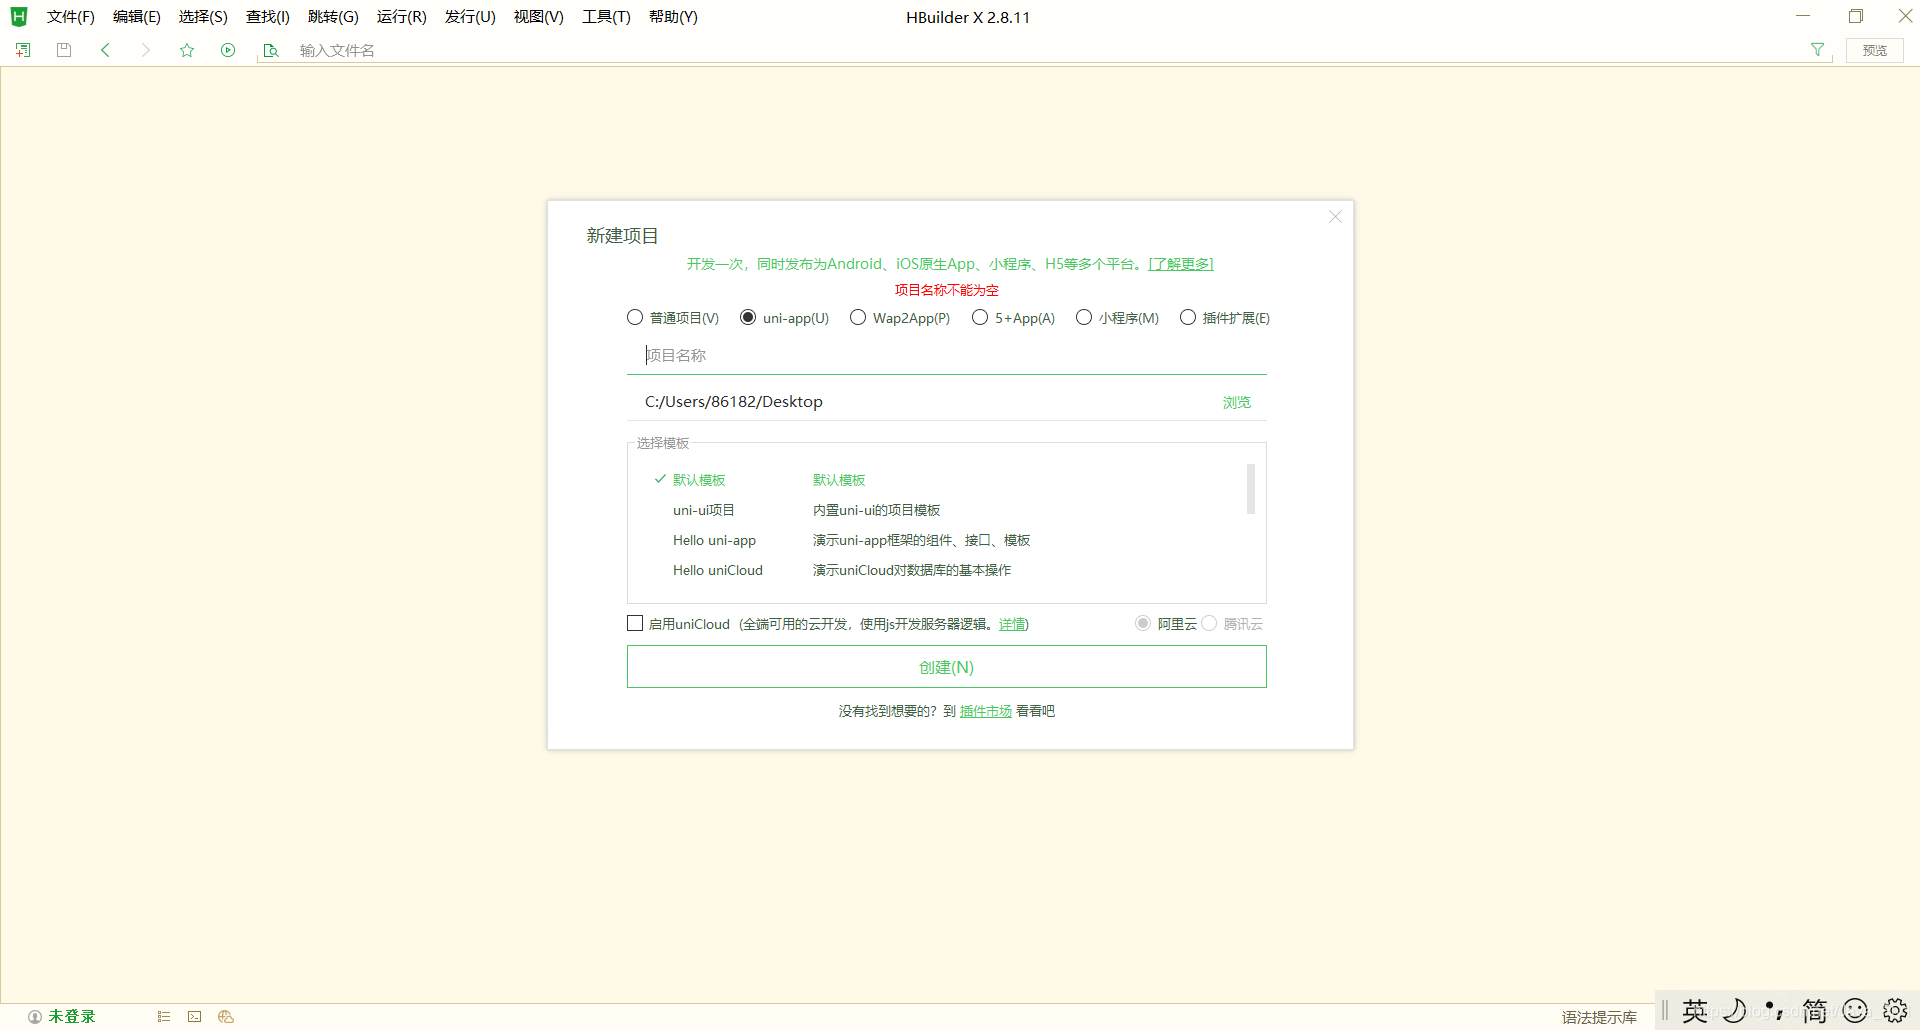Click the new file icon
The width and height of the screenshot is (1920, 1030).
pyautogui.click(x=22, y=49)
